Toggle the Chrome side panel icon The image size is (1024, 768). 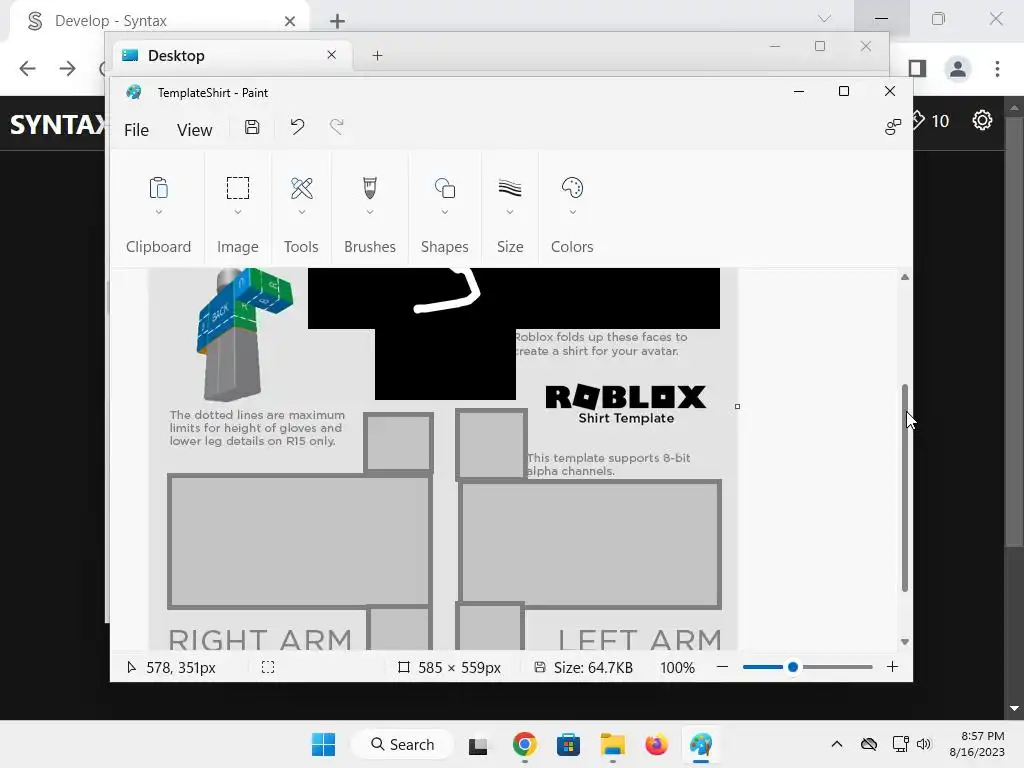pyautogui.click(x=918, y=69)
